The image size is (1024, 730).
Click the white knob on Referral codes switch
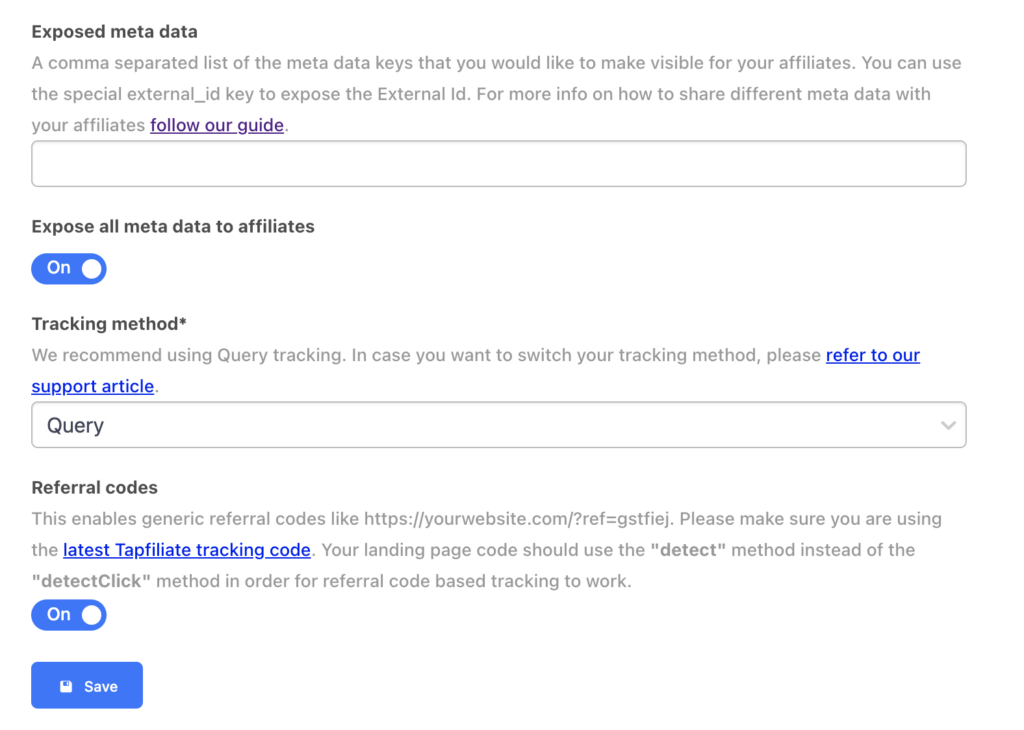[x=91, y=615]
